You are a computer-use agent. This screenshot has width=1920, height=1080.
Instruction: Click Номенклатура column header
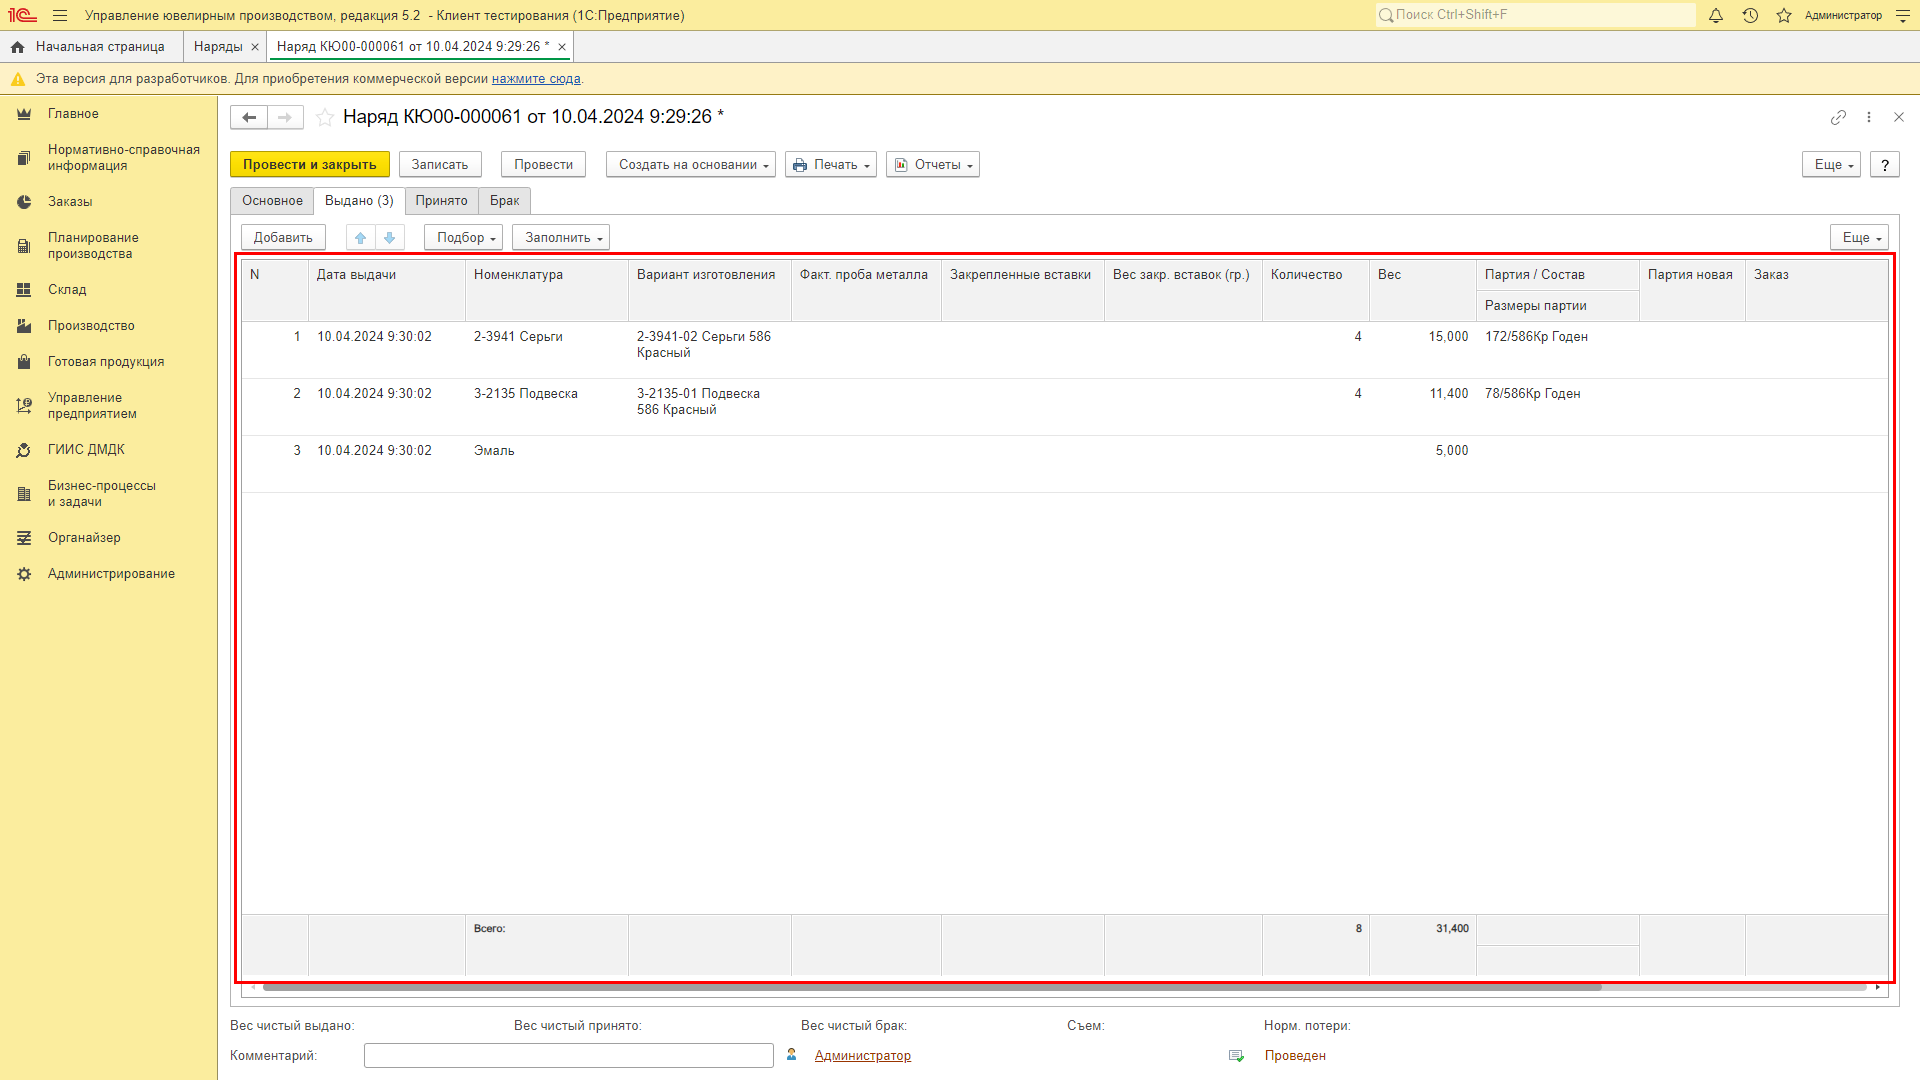[x=547, y=291]
